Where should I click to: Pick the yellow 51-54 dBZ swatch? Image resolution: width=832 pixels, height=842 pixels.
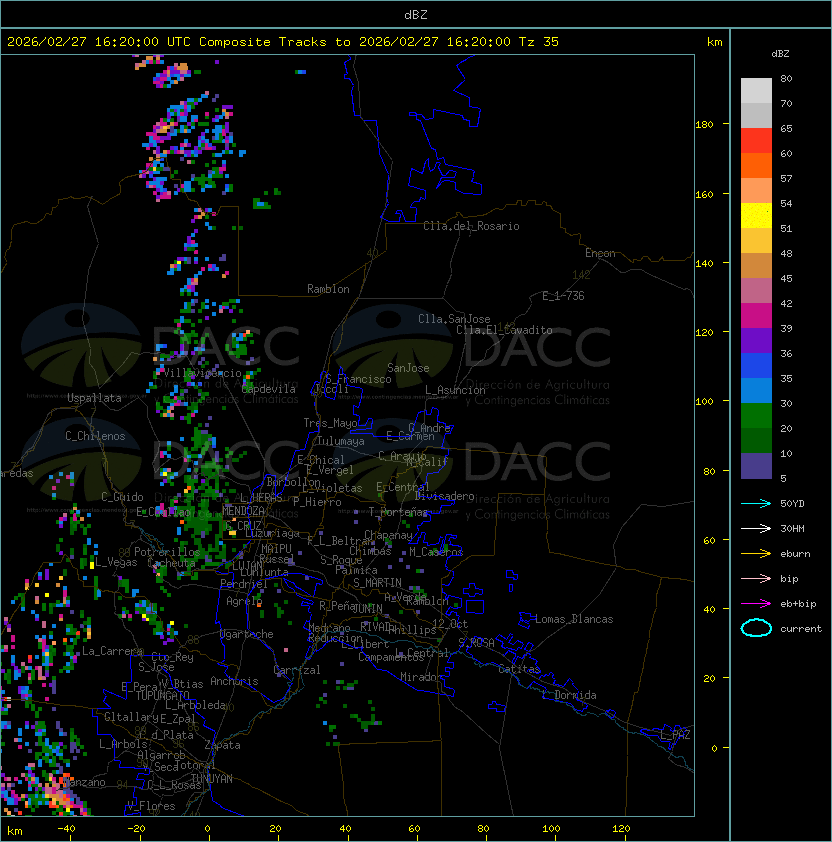coord(756,216)
